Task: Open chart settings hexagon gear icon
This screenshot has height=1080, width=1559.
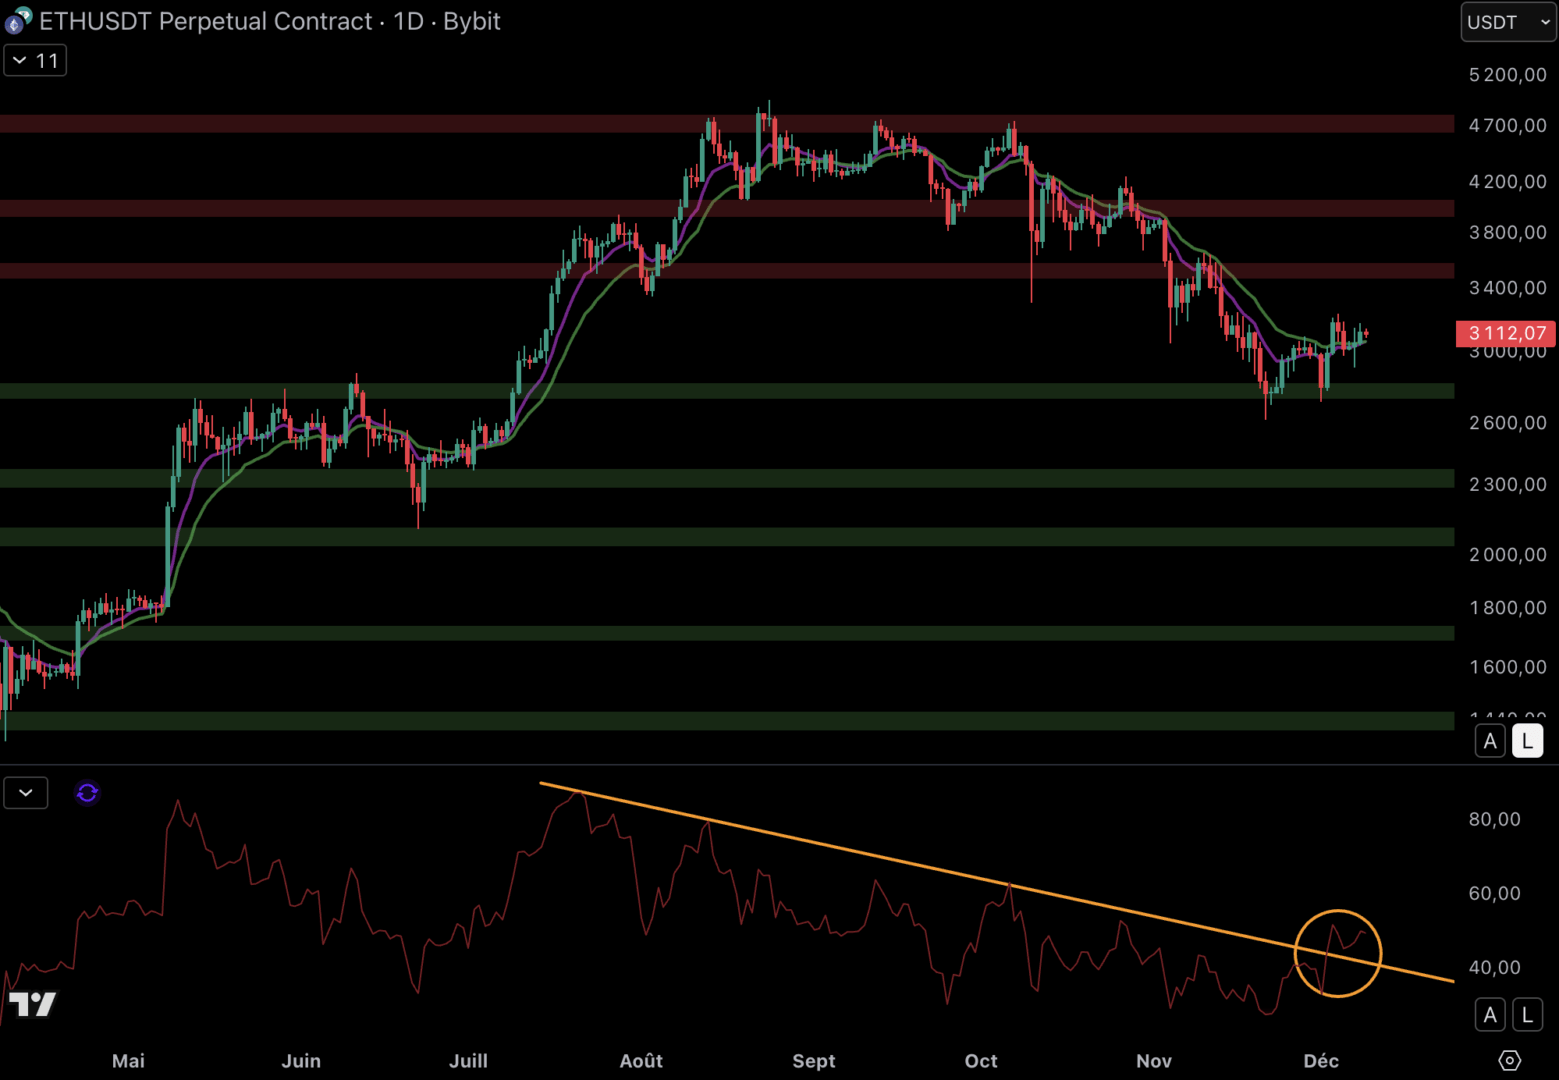Action: (x=1509, y=1060)
